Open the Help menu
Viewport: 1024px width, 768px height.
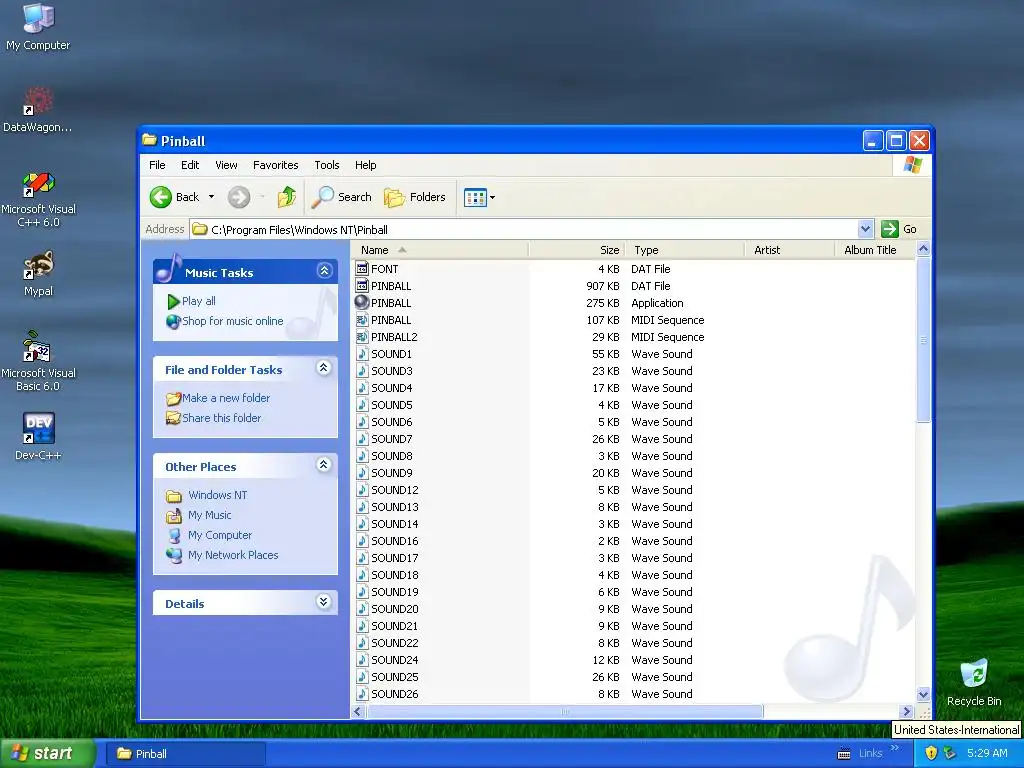366,165
